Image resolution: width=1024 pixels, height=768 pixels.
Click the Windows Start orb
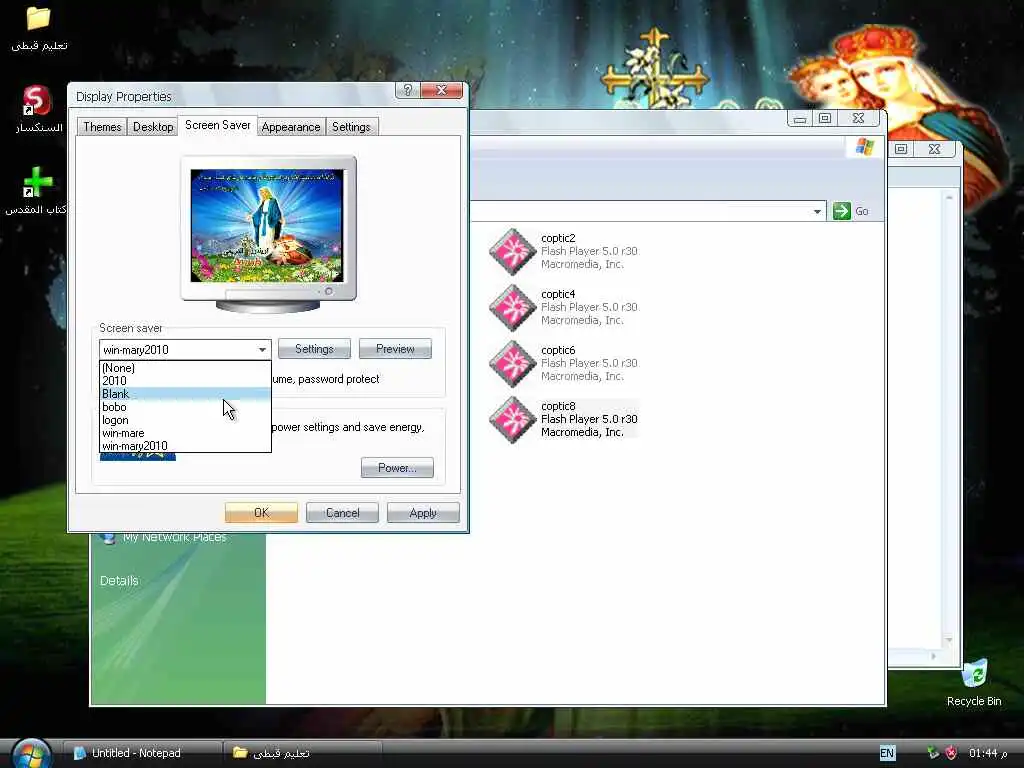pos(31,753)
